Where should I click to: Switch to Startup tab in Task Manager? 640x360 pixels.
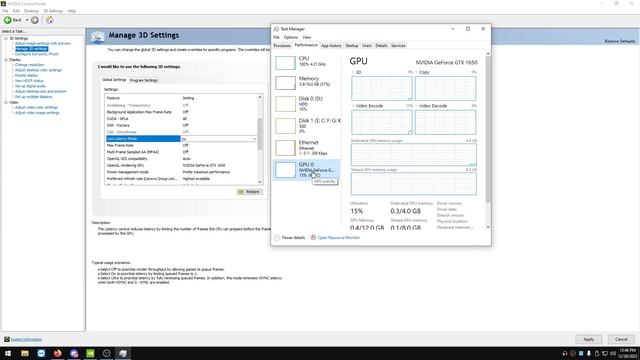click(352, 46)
